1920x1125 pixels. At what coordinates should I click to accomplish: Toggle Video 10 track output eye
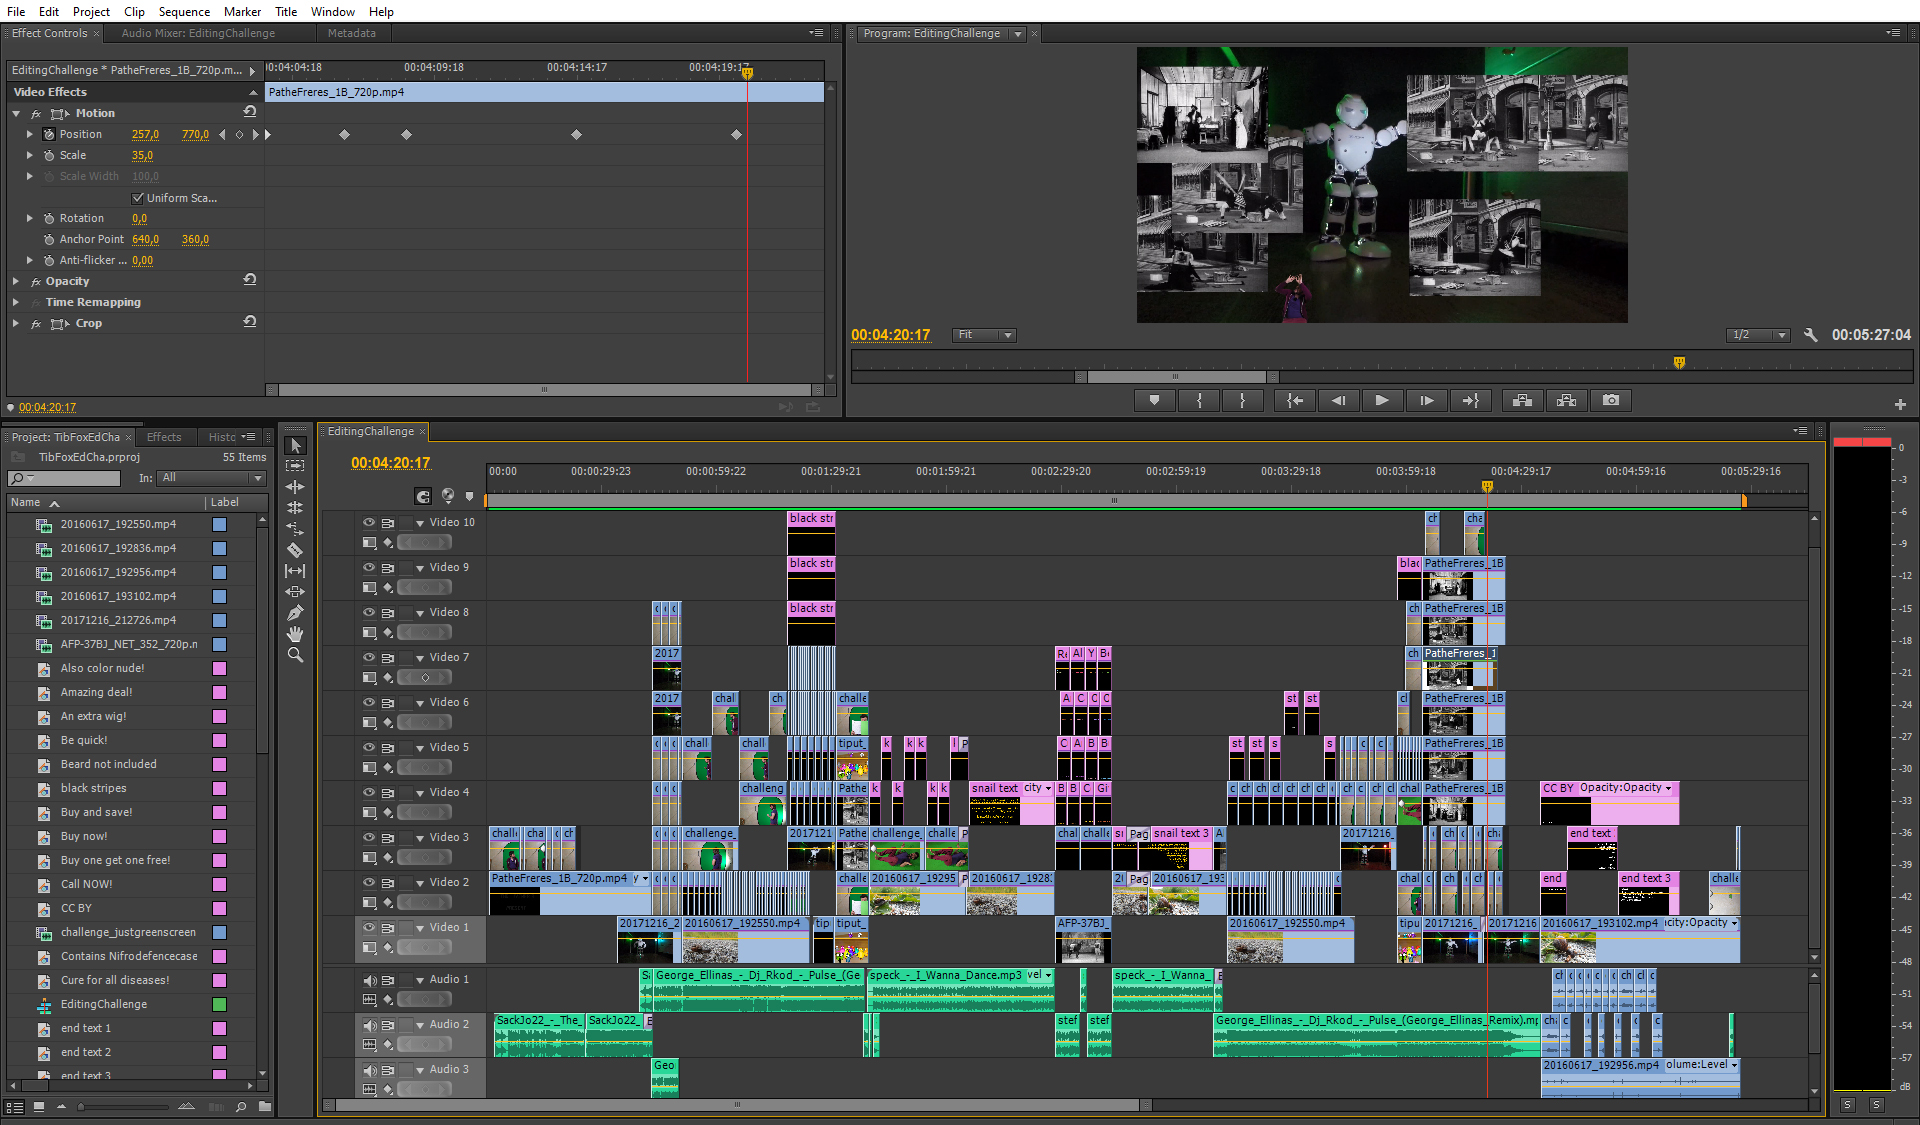369,522
